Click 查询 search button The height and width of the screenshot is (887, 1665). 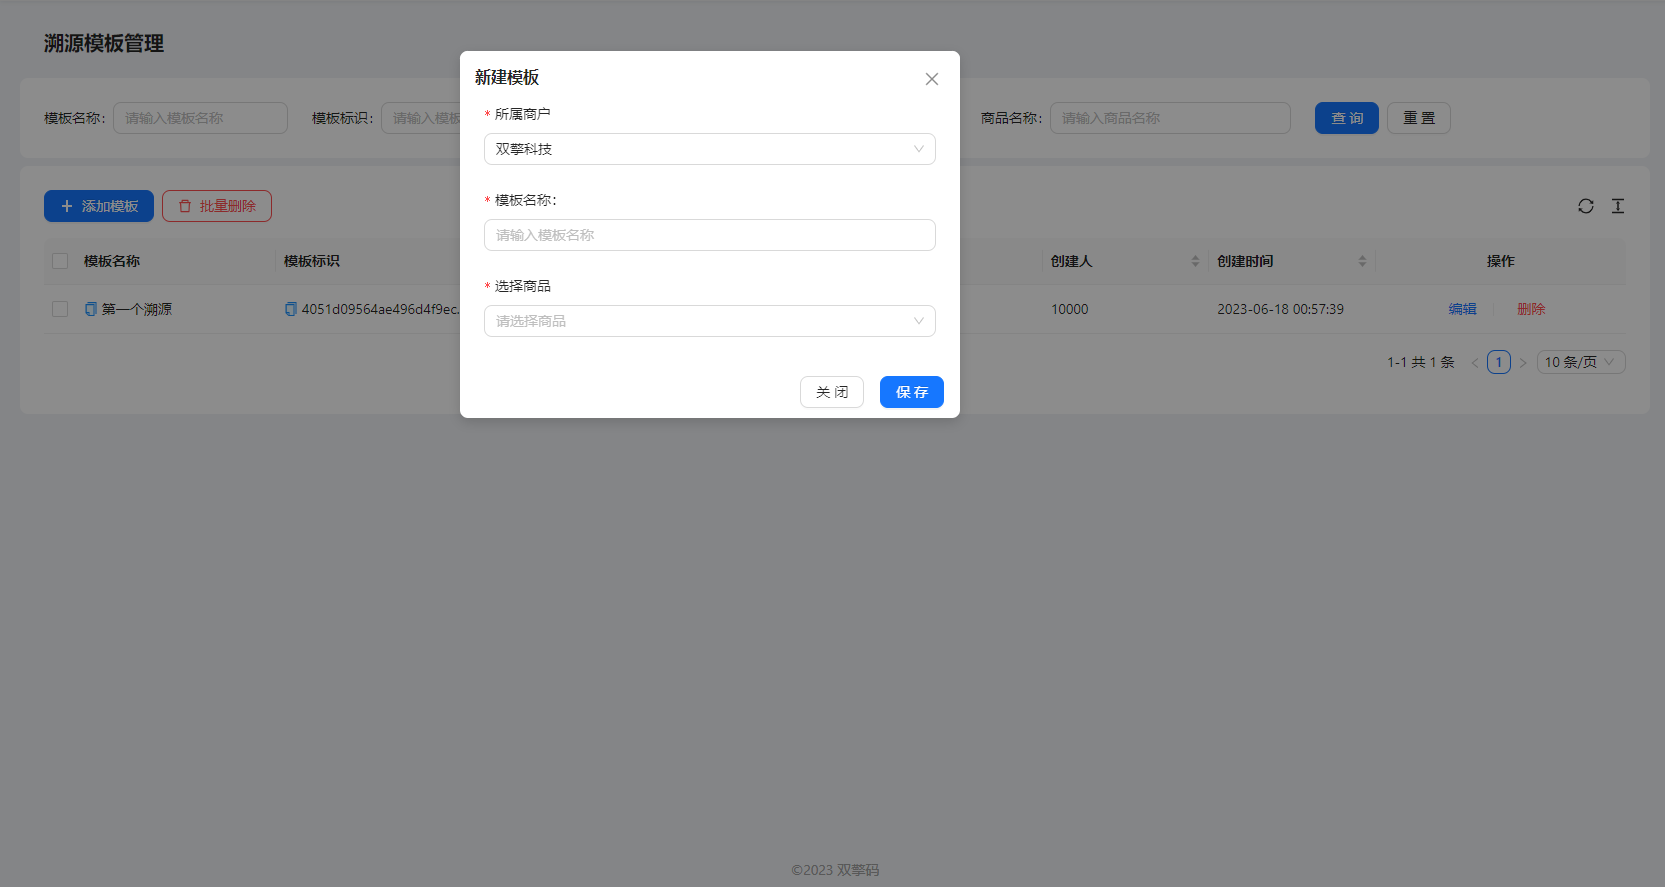1347,118
